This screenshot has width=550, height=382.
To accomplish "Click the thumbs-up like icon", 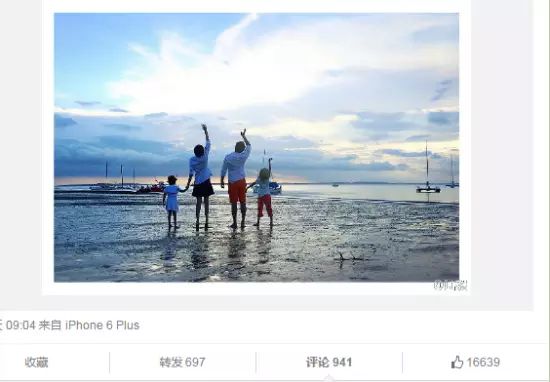I will (457, 362).
